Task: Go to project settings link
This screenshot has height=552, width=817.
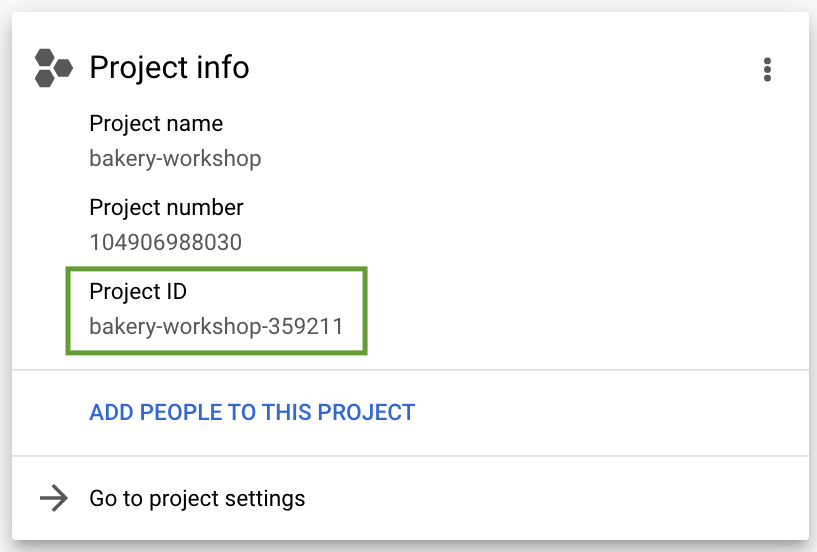Action: point(197,499)
